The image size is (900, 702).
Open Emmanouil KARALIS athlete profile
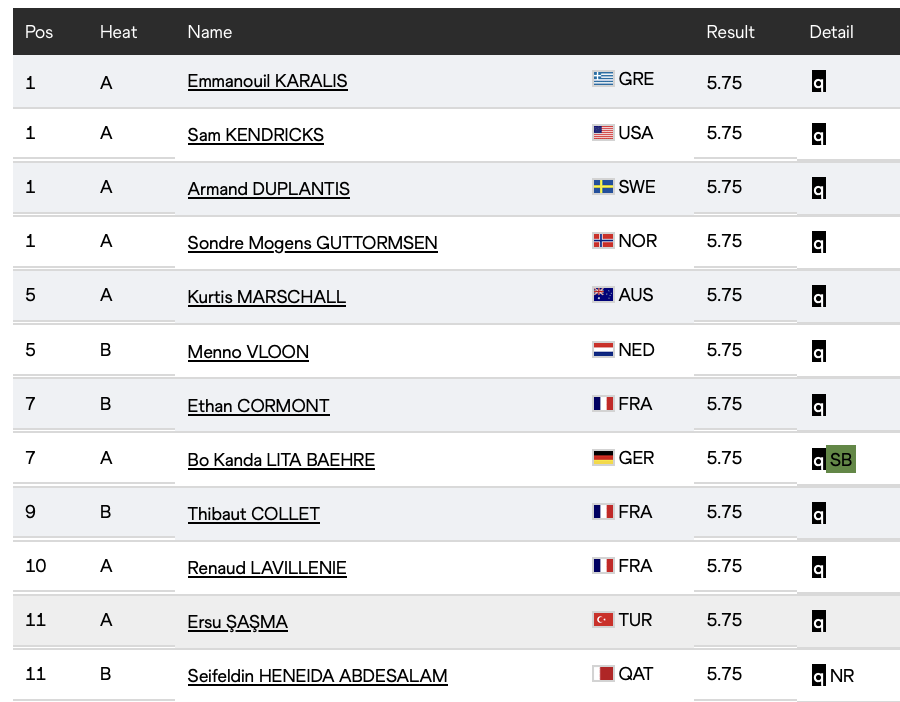point(267,81)
